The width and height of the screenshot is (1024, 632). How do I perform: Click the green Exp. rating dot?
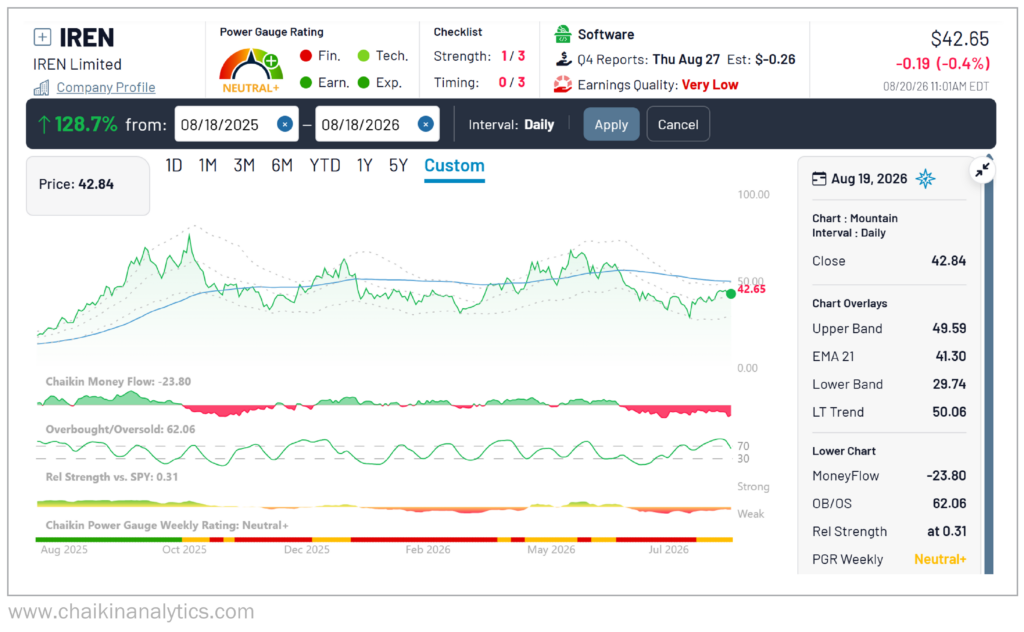click(x=364, y=82)
